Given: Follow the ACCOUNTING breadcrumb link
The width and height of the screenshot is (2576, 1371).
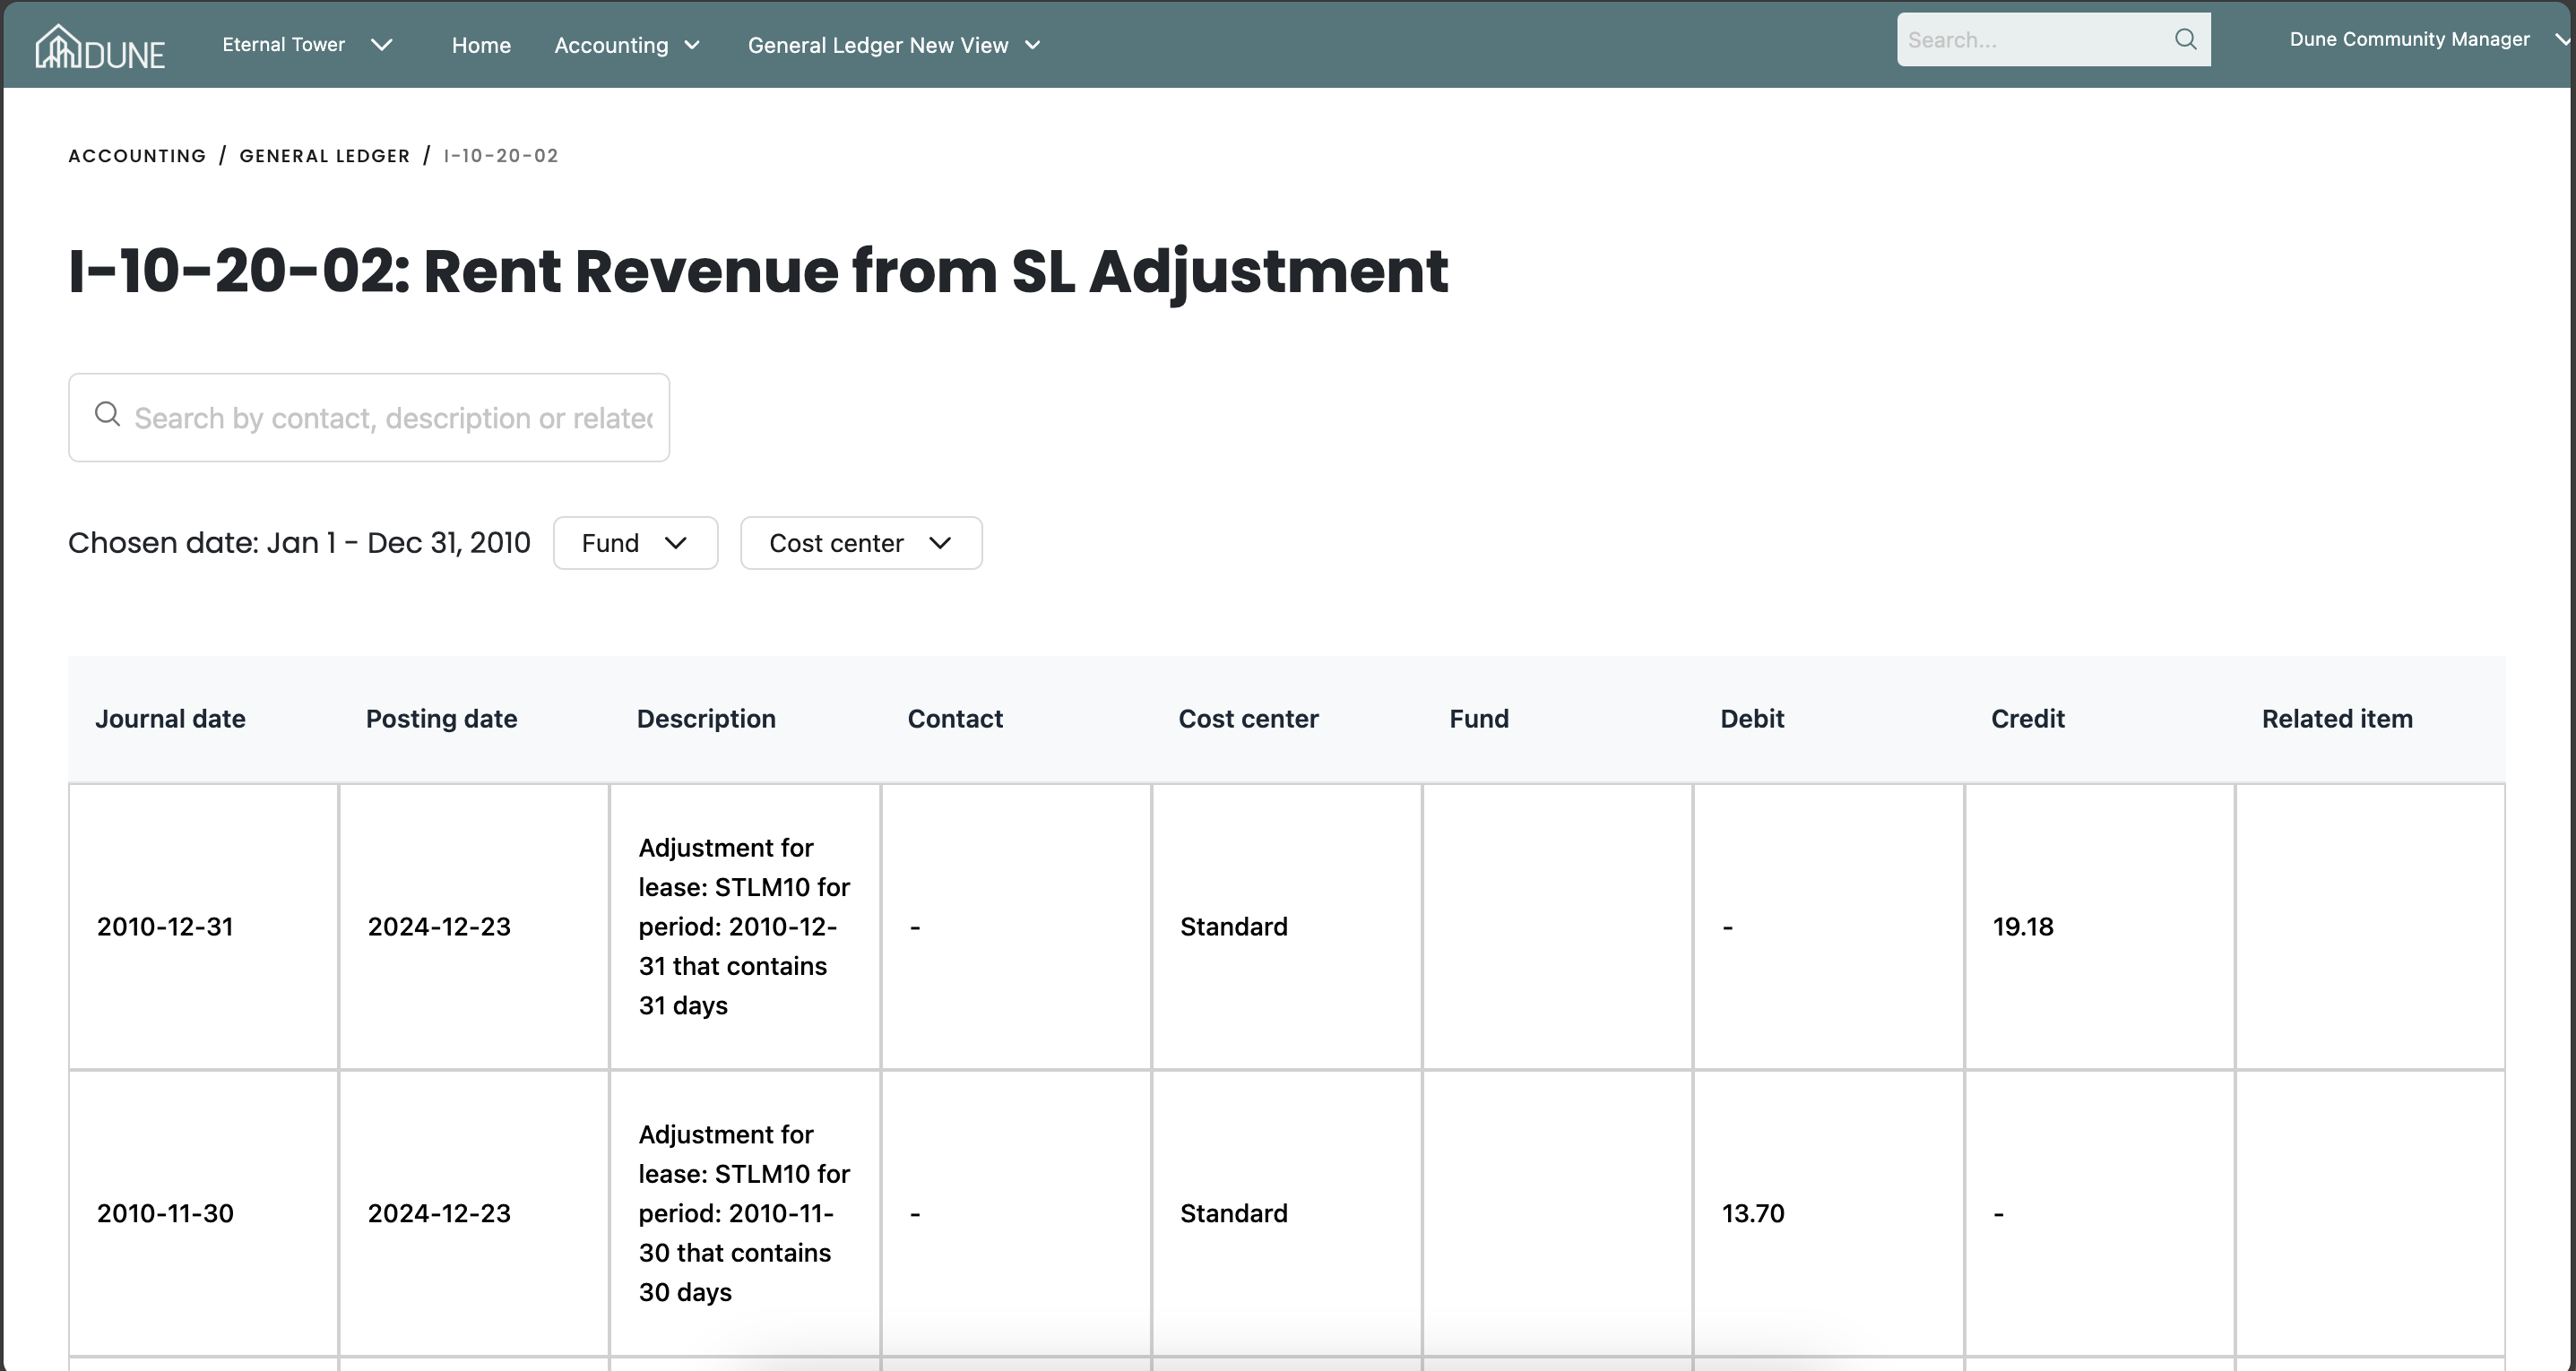Looking at the screenshot, I should click(137, 156).
